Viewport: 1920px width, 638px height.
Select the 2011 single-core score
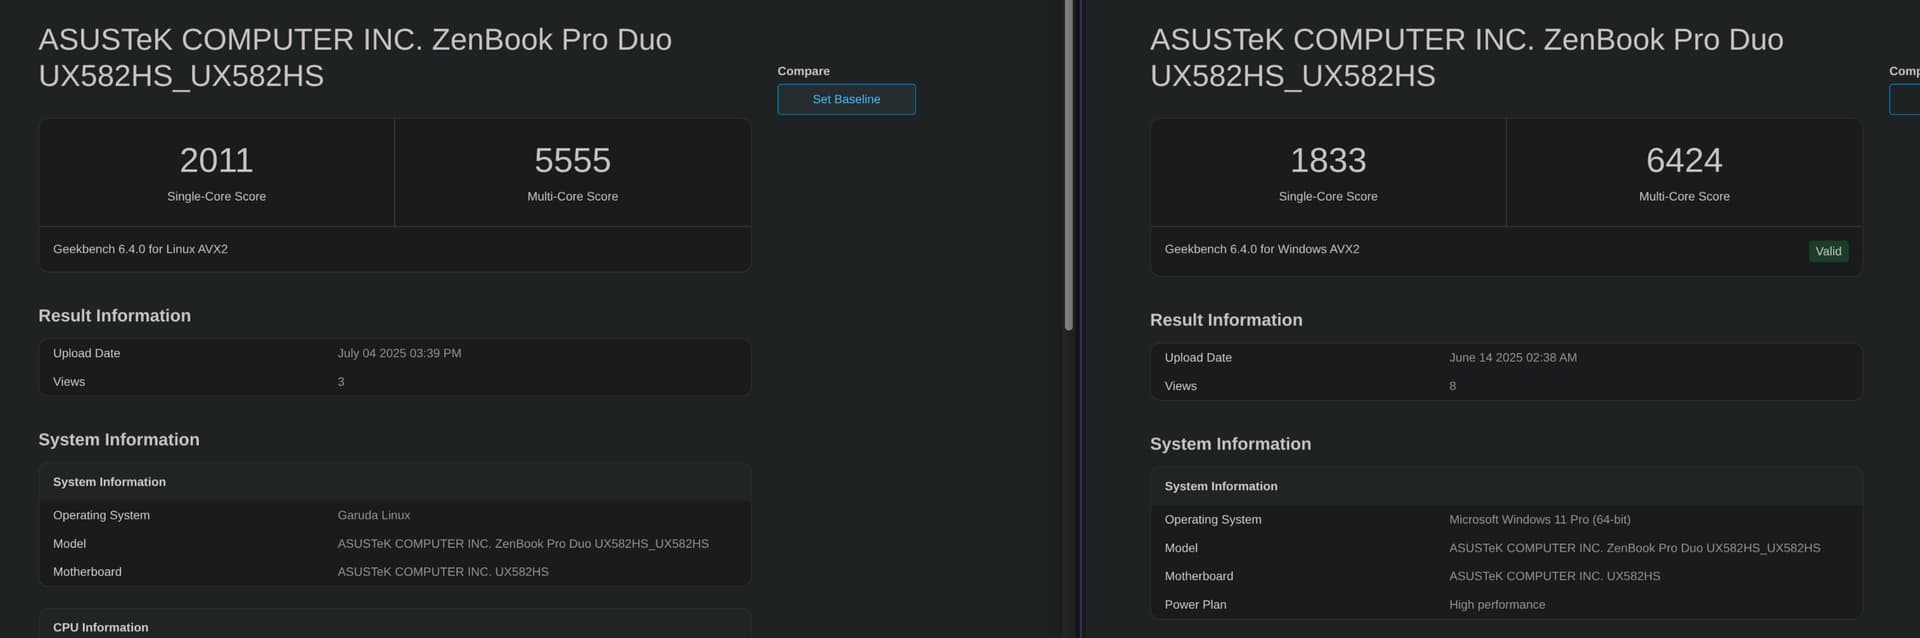pos(216,160)
